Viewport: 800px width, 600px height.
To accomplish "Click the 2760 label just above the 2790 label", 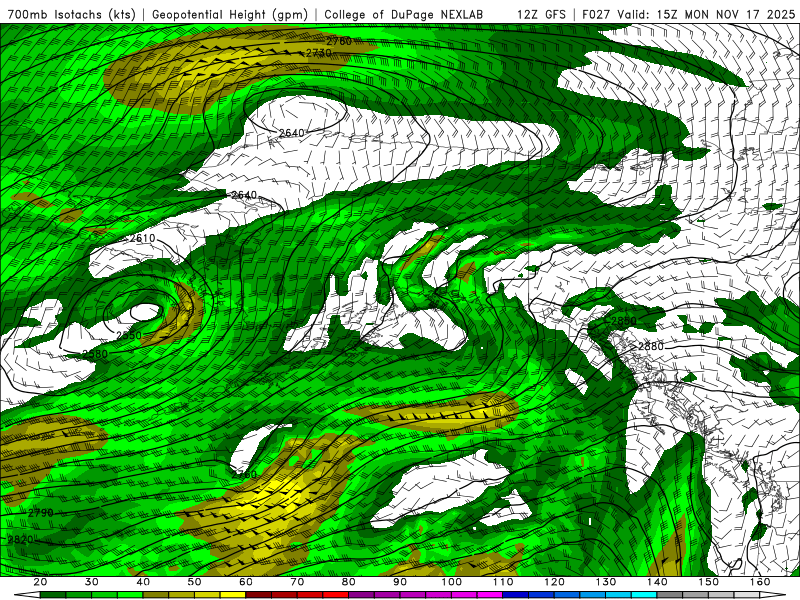I will (244, 474).
